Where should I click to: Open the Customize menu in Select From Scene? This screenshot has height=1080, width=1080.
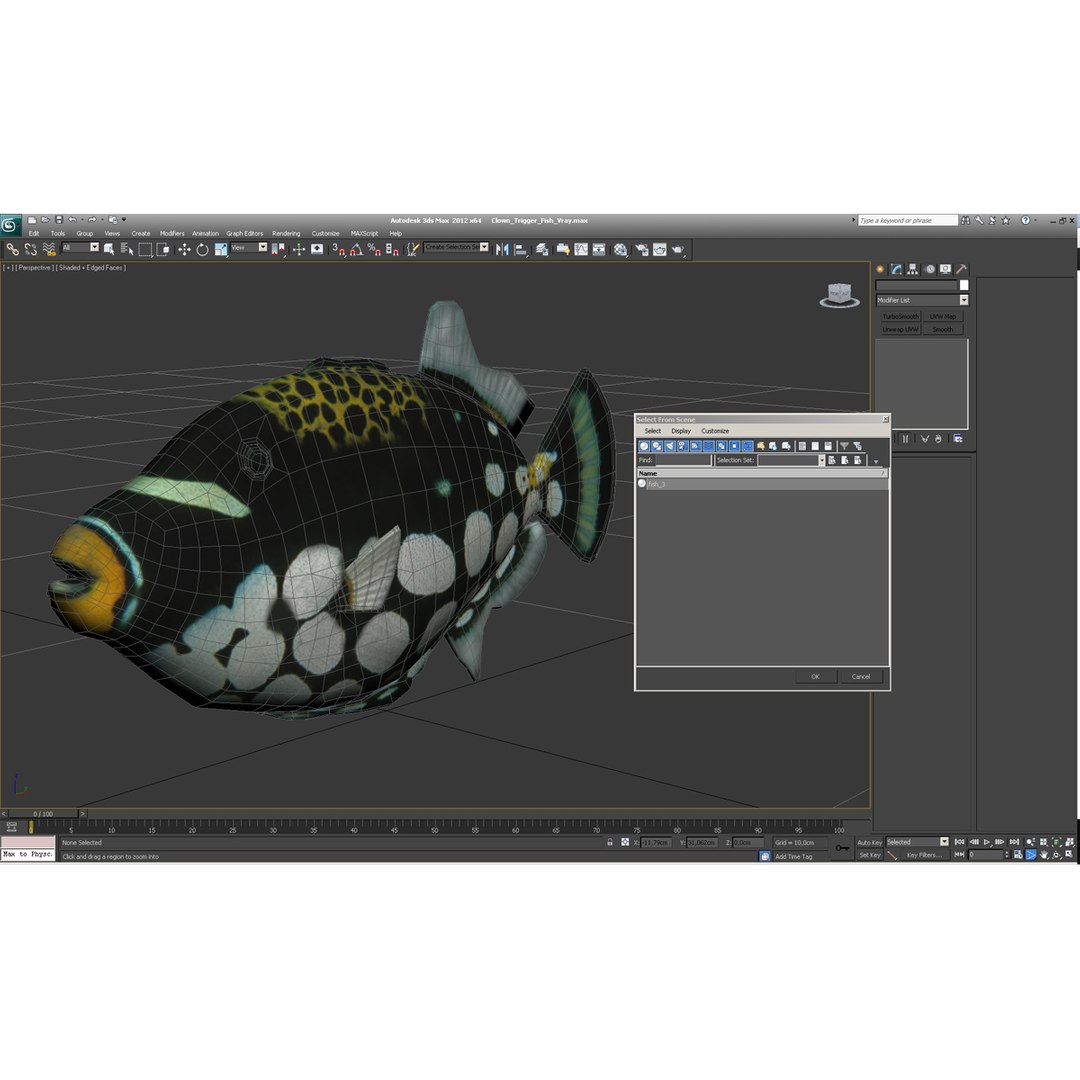(715, 430)
